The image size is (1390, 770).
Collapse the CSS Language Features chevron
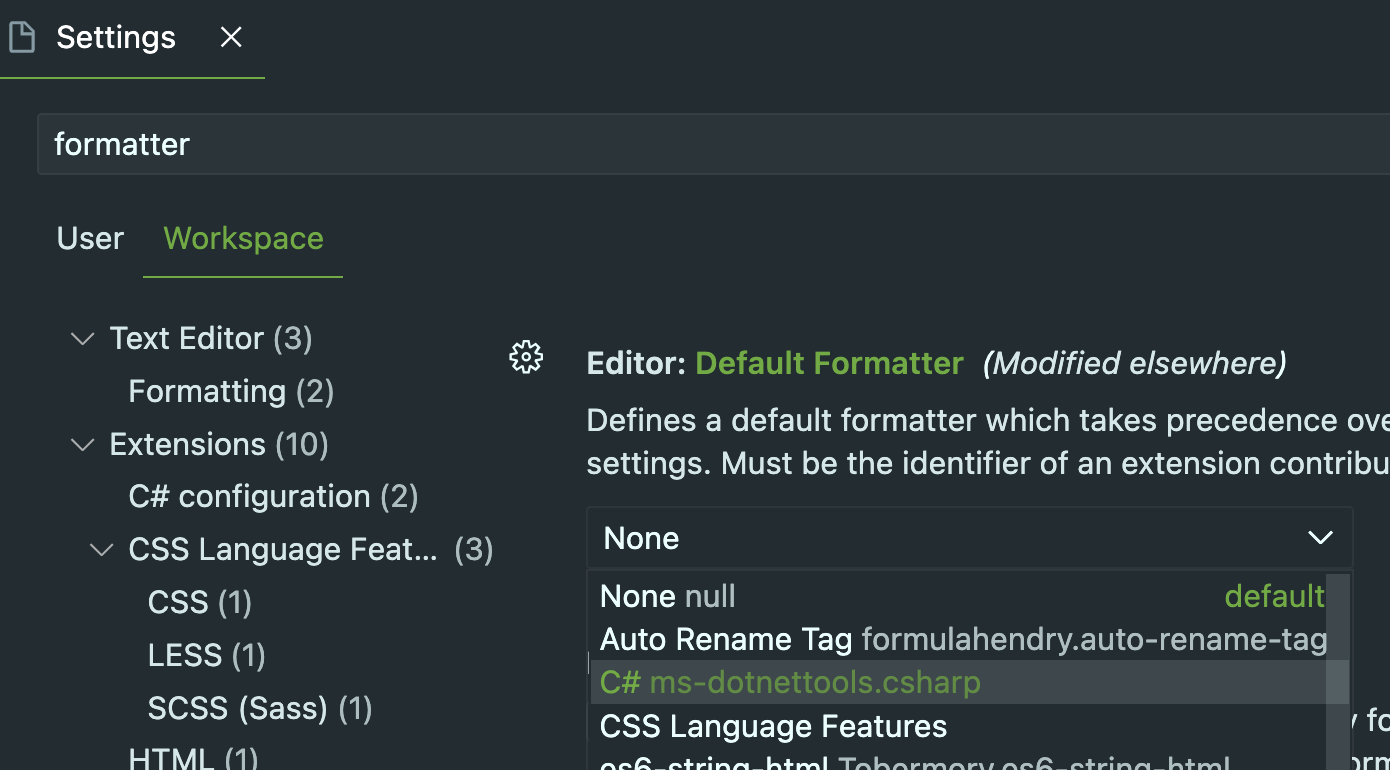pyautogui.click(x=102, y=550)
